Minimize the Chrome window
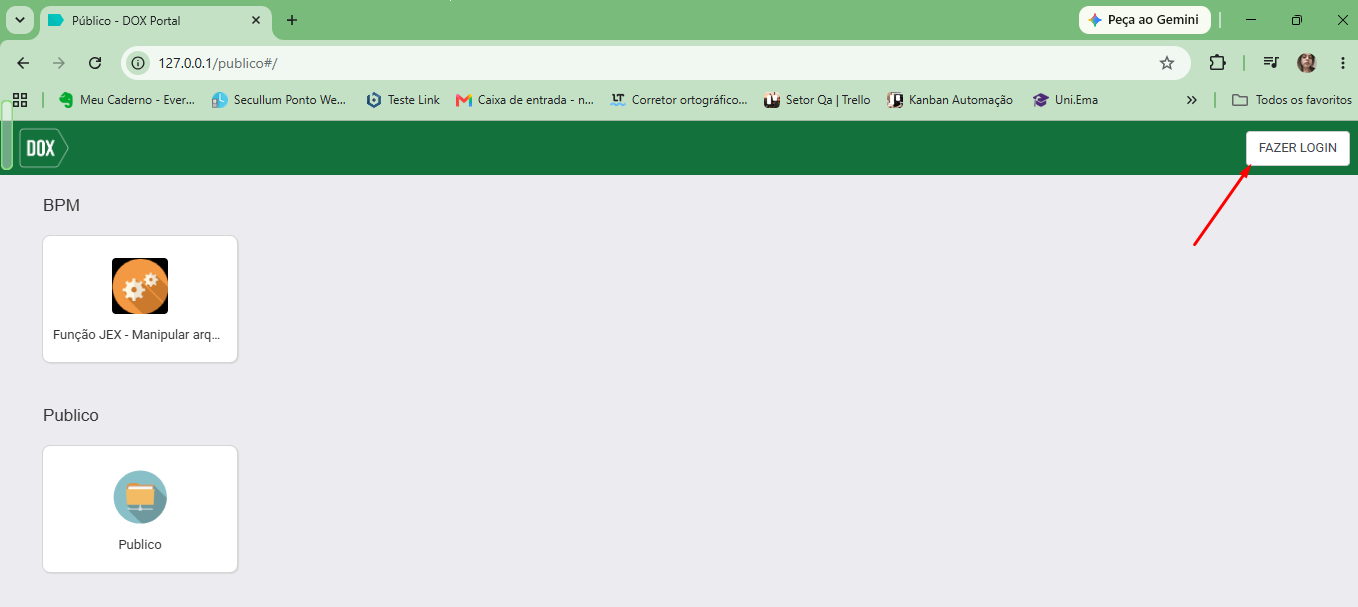 pos(1251,20)
